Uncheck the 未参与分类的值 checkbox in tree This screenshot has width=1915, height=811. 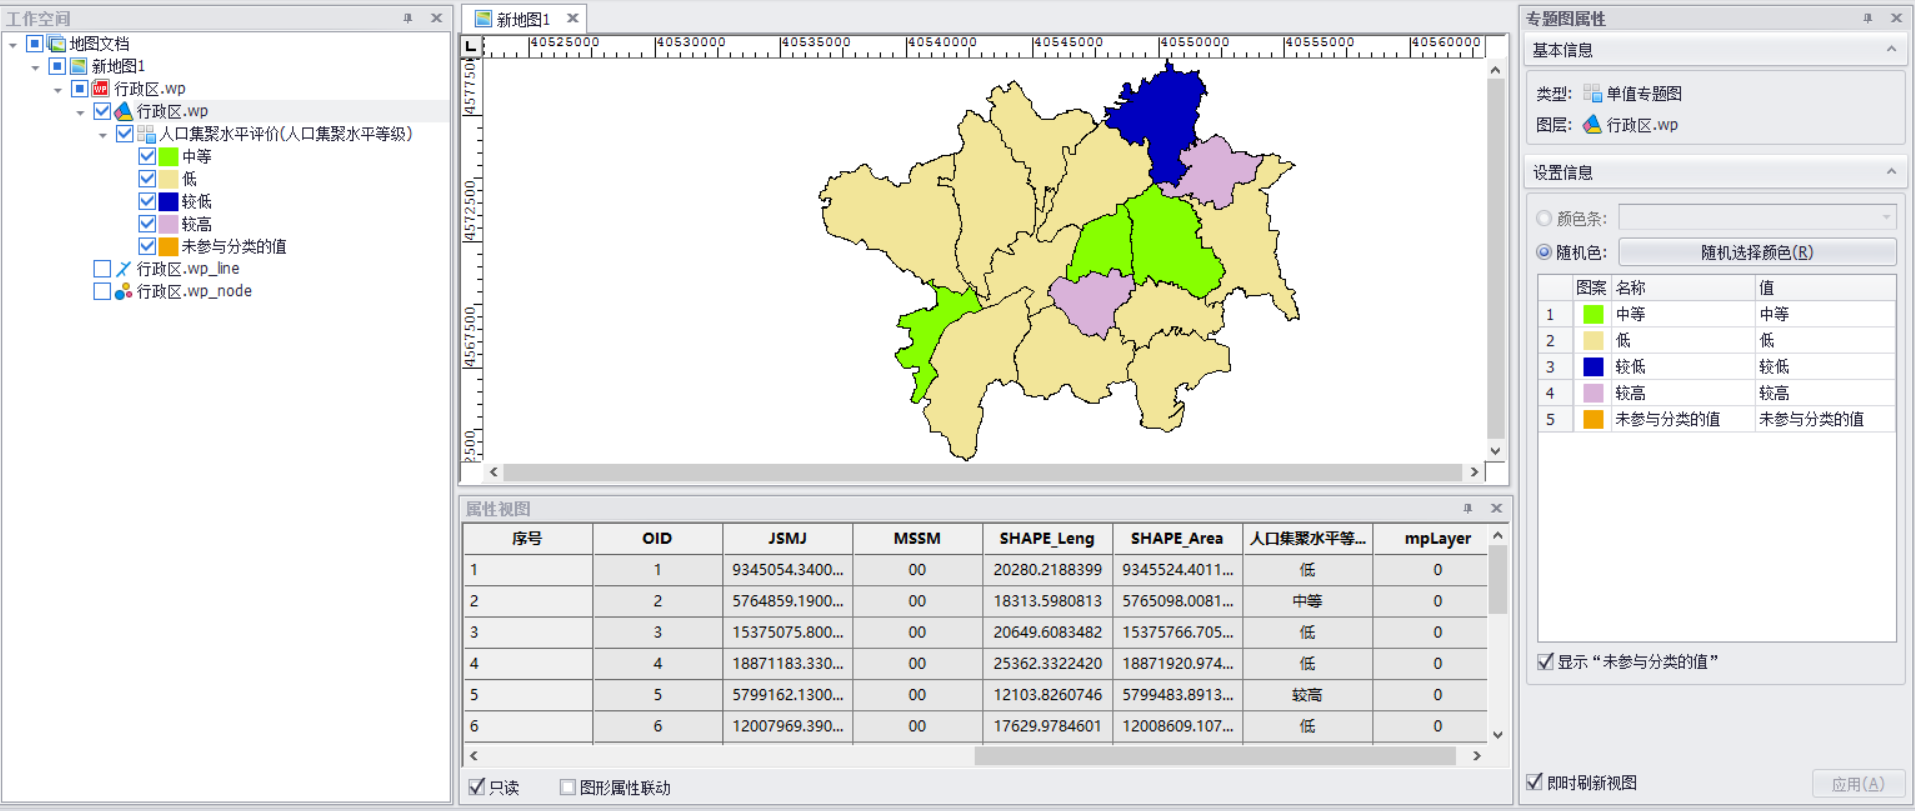click(x=147, y=246)
